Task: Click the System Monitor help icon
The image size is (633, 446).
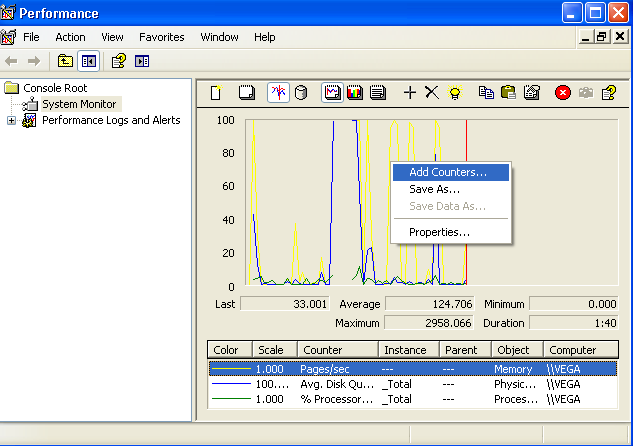Action: [609, 92]
